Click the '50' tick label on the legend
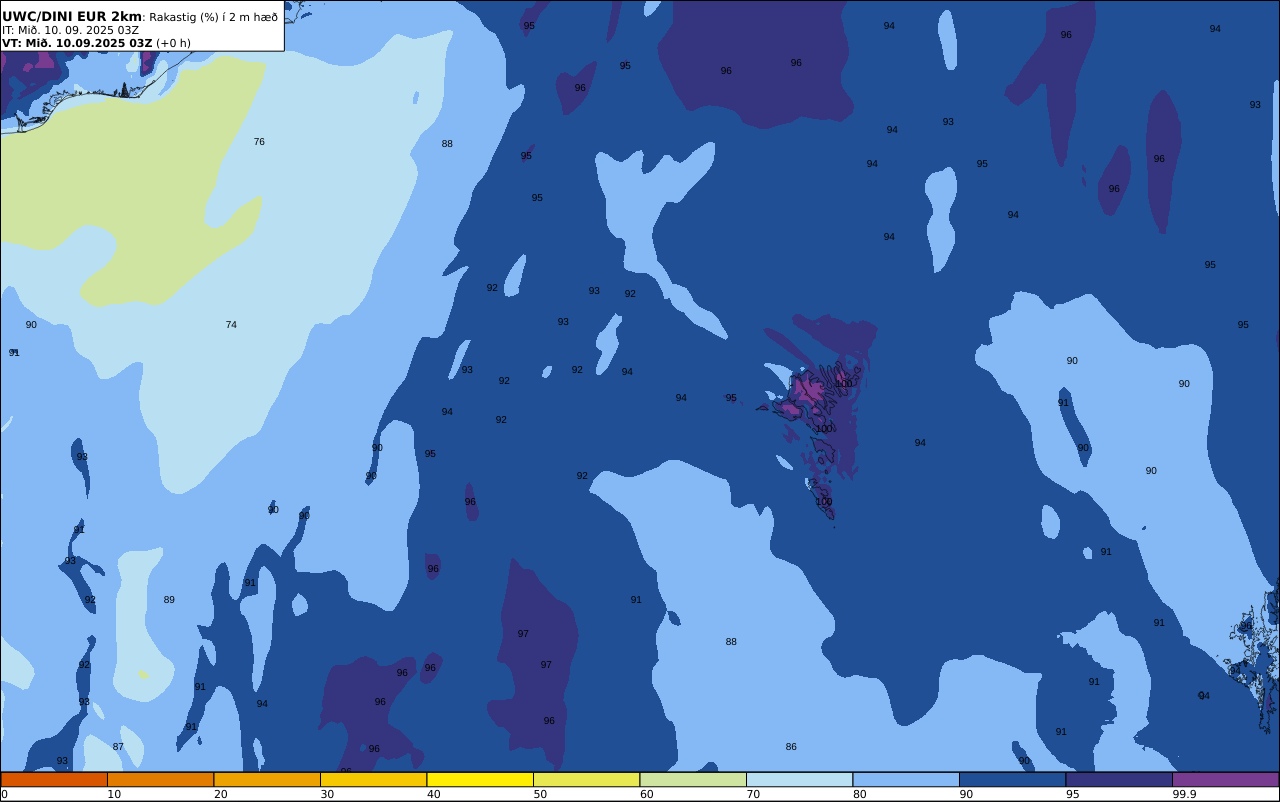1280x802 pixels. [540, 794]
